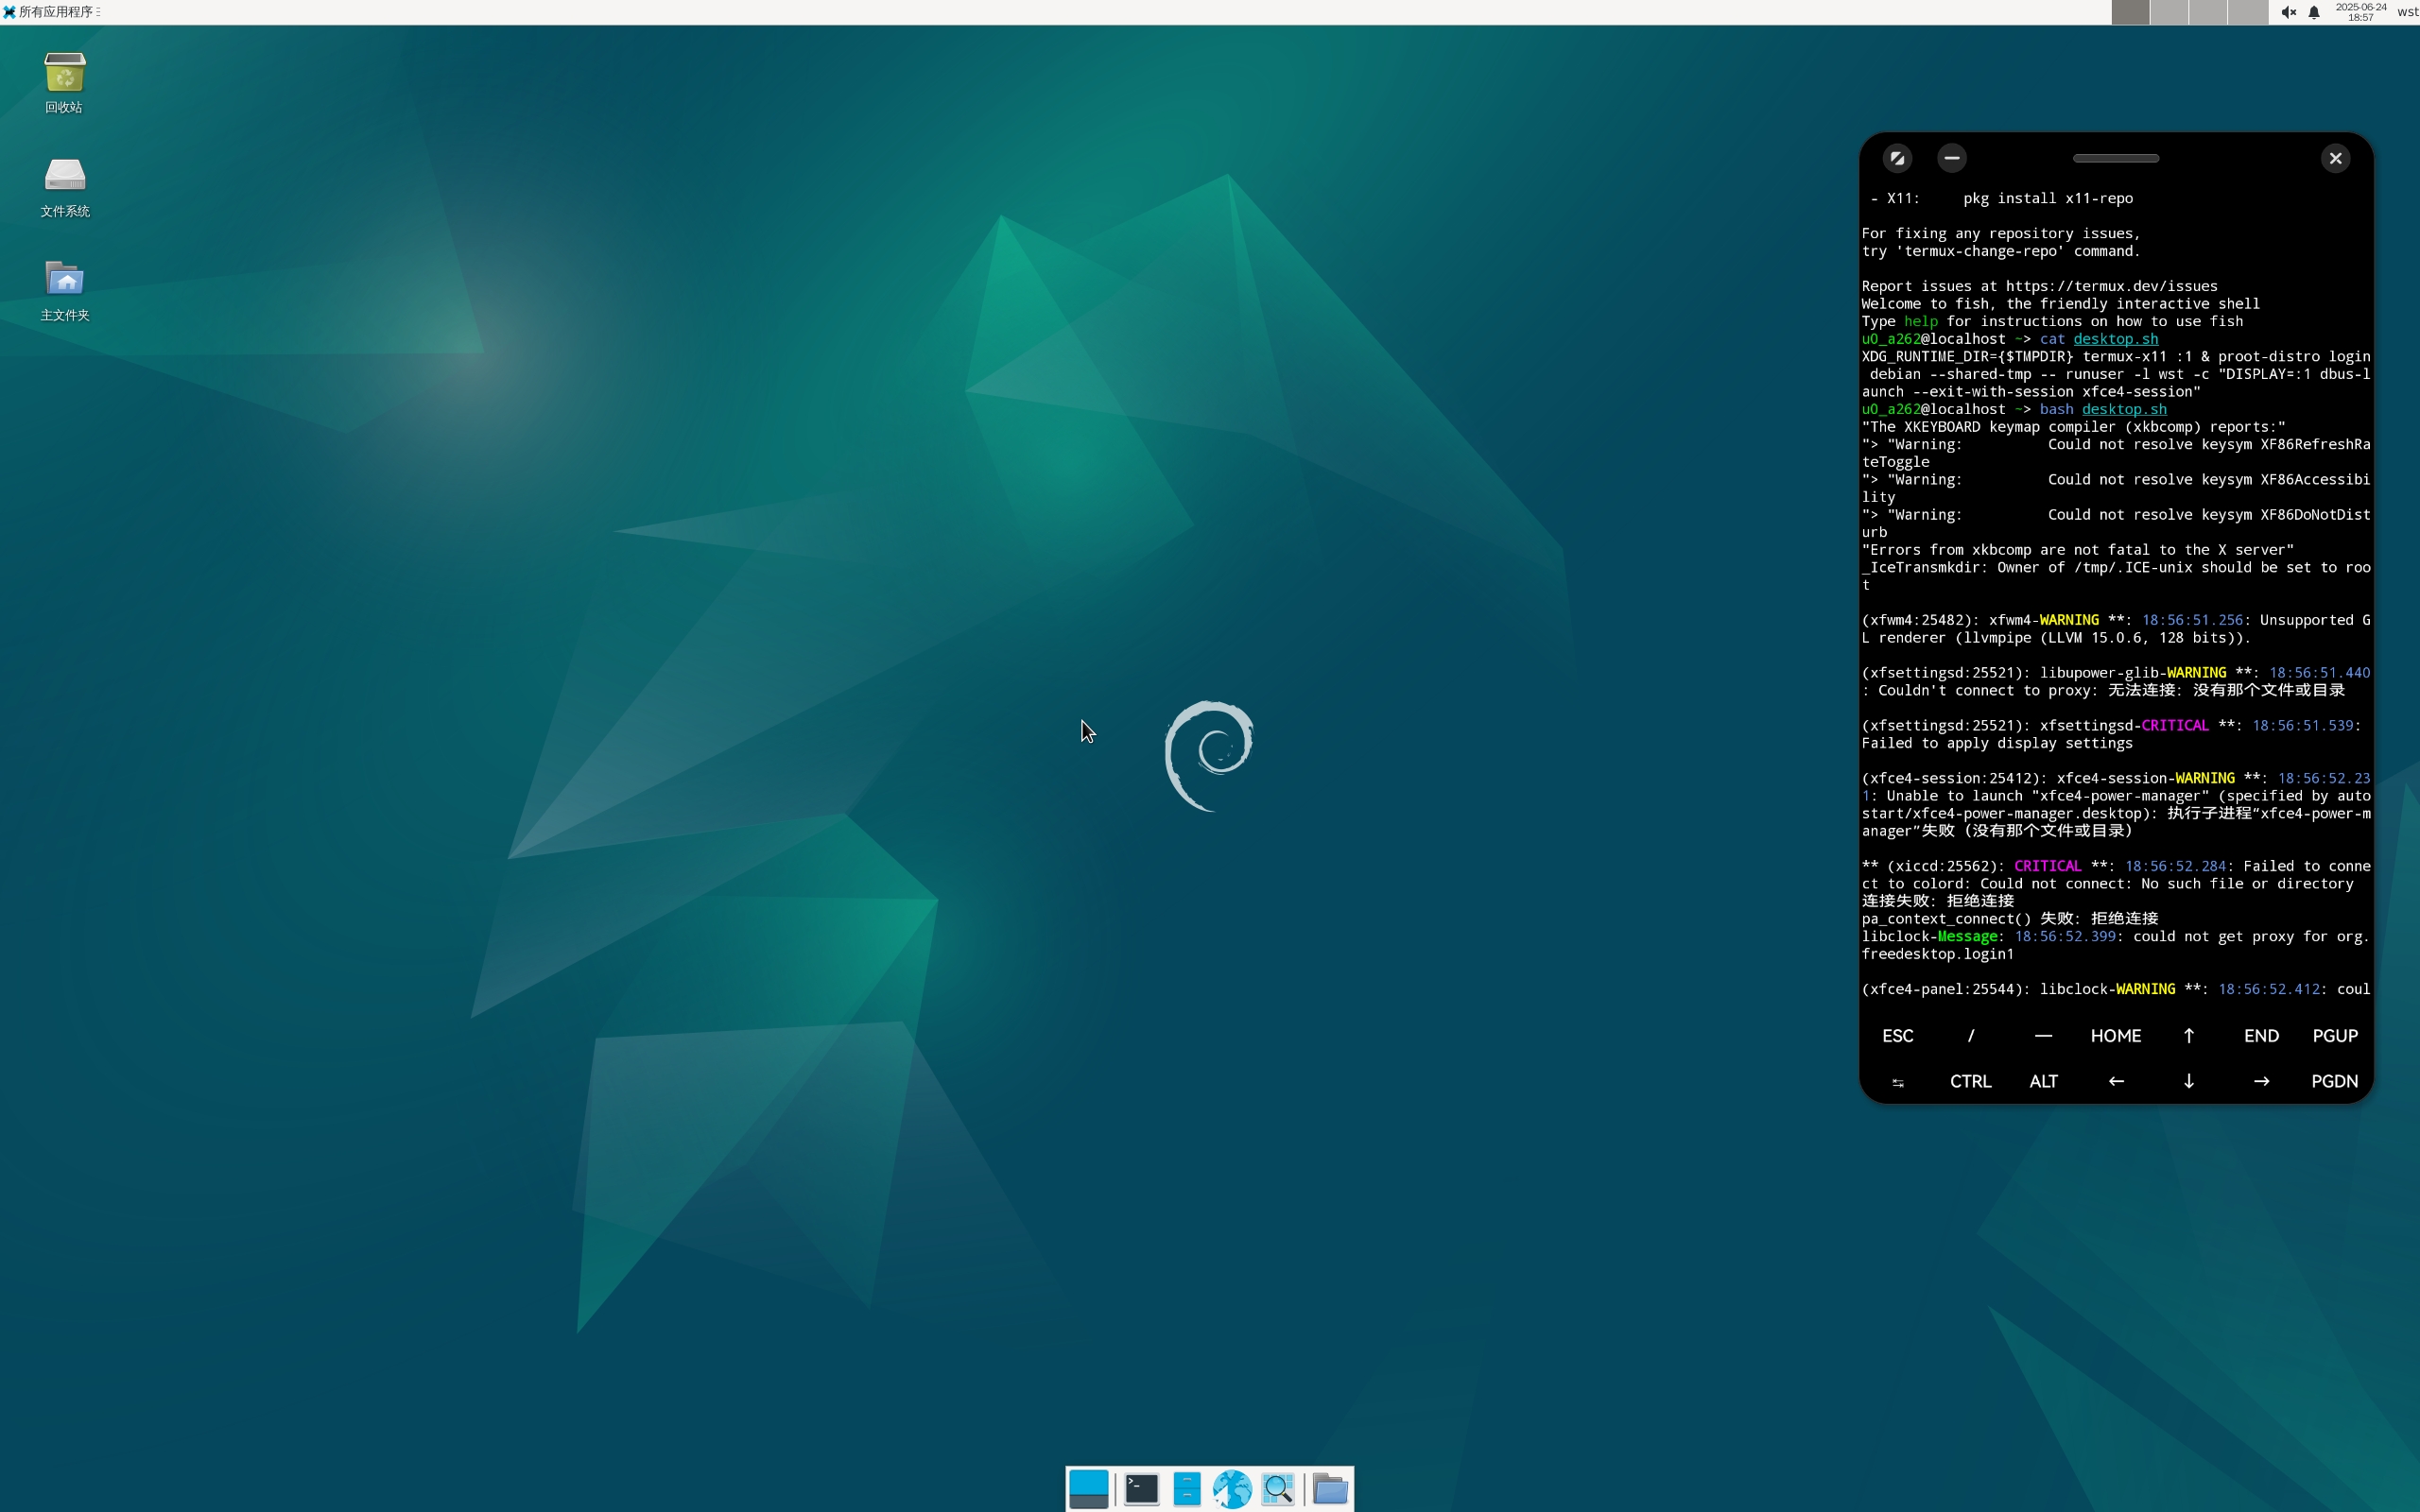
Task: Click the floating terminal drag handle bar
Action: point(2115,158)
